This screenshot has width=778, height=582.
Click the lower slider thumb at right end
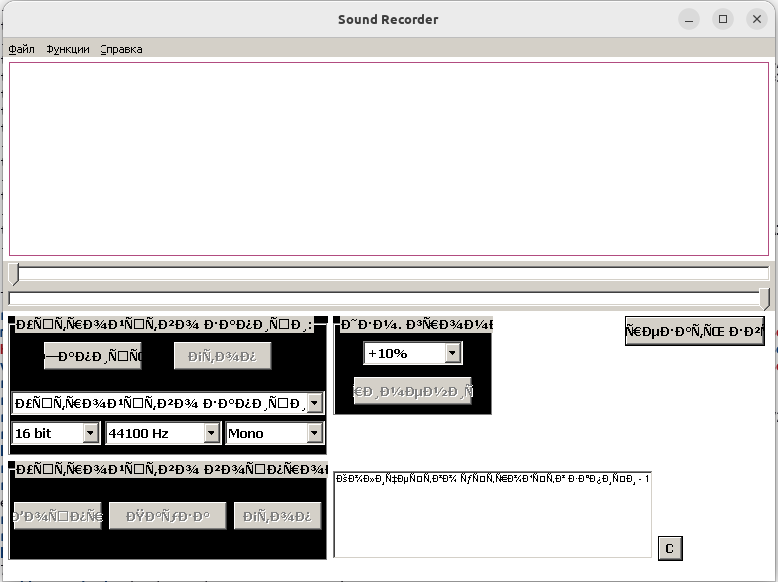(x=765, y=299)
